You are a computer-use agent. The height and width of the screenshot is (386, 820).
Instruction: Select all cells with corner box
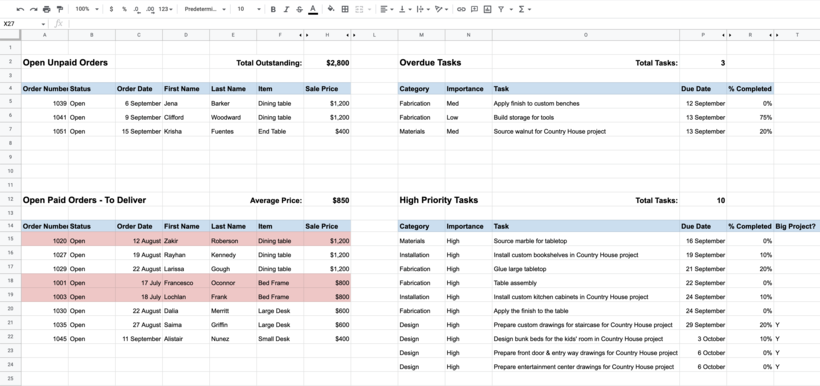click(x=10, y=35)
